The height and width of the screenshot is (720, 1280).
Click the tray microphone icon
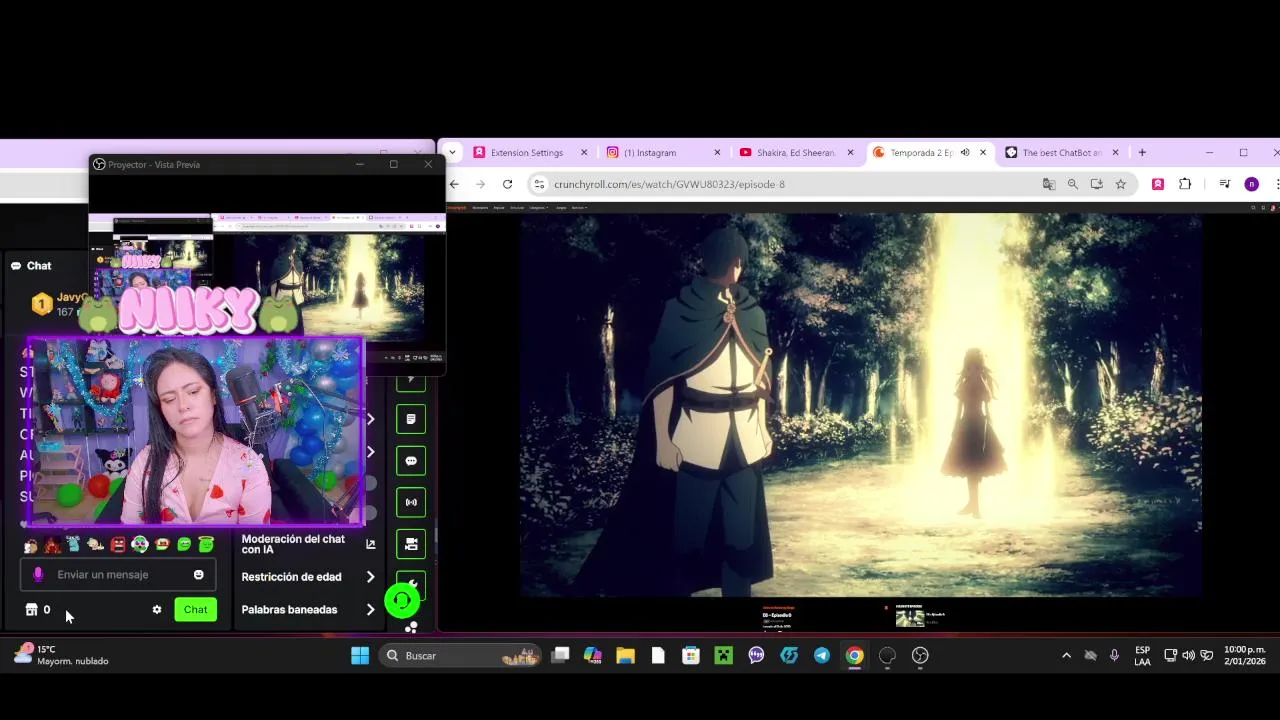point(1114,656)
